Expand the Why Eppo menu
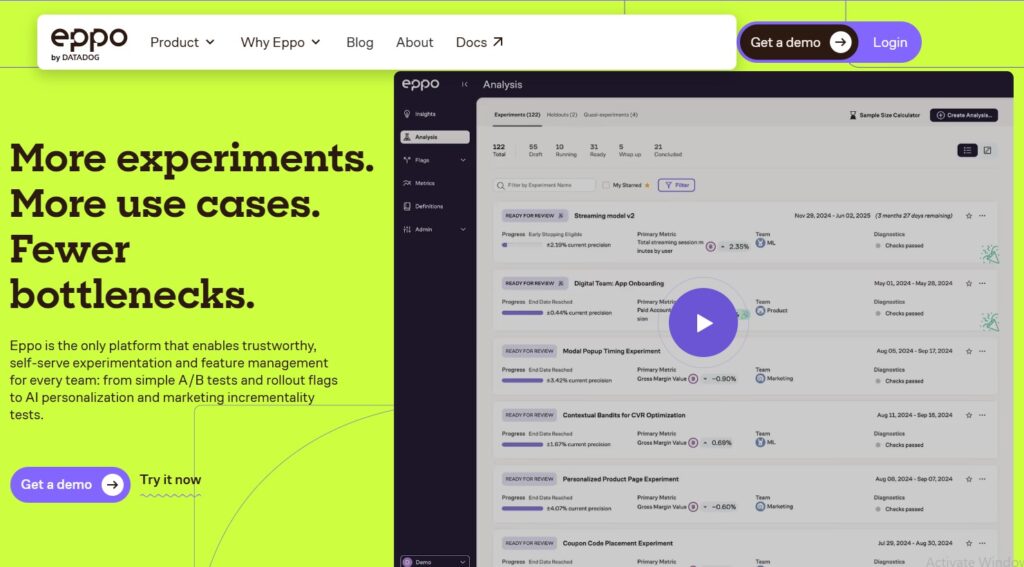This screenshot has width=1024, height=567. [x=280, y=42]
